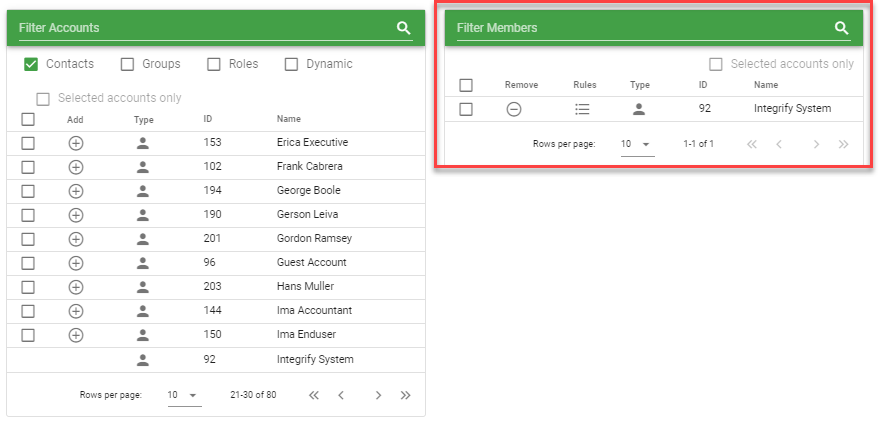Click search icon in Filter Members bar
Image resolution: width=880 pixels, height=435 pixels.
pos(842,28)
